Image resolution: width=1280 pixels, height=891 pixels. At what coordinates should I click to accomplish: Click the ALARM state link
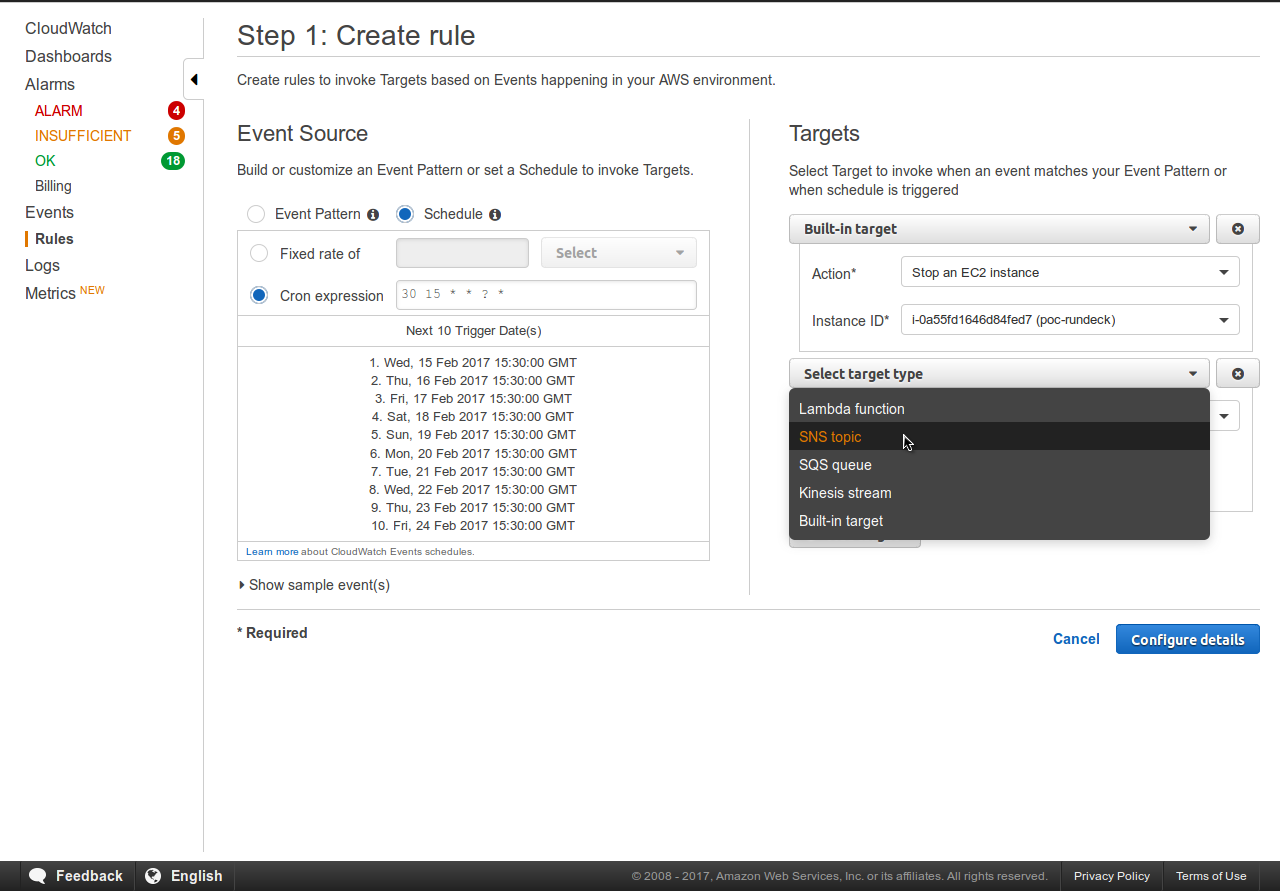59,111
